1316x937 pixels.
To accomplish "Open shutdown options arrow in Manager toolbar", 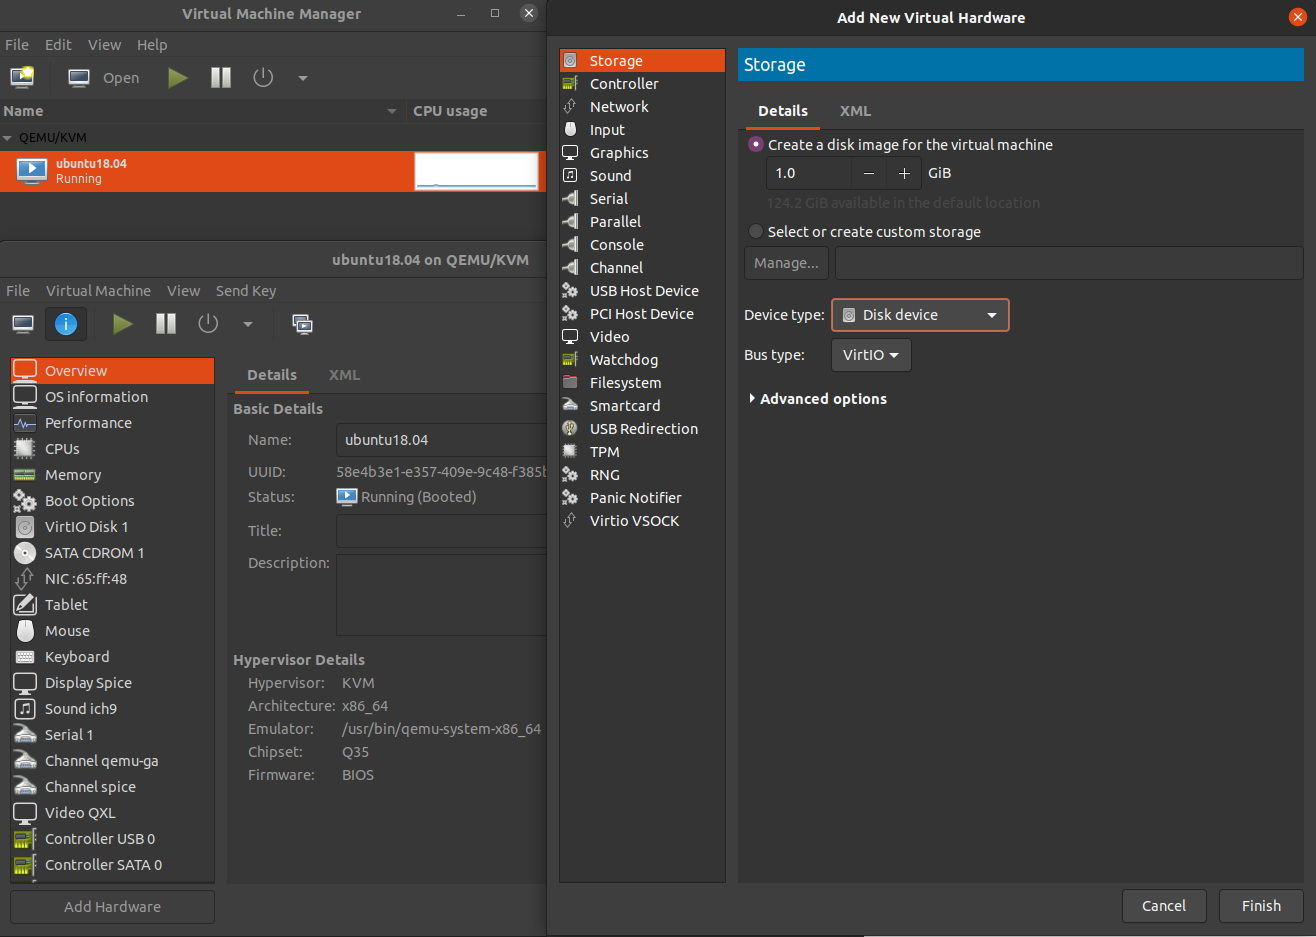I will tap(303, 78).
